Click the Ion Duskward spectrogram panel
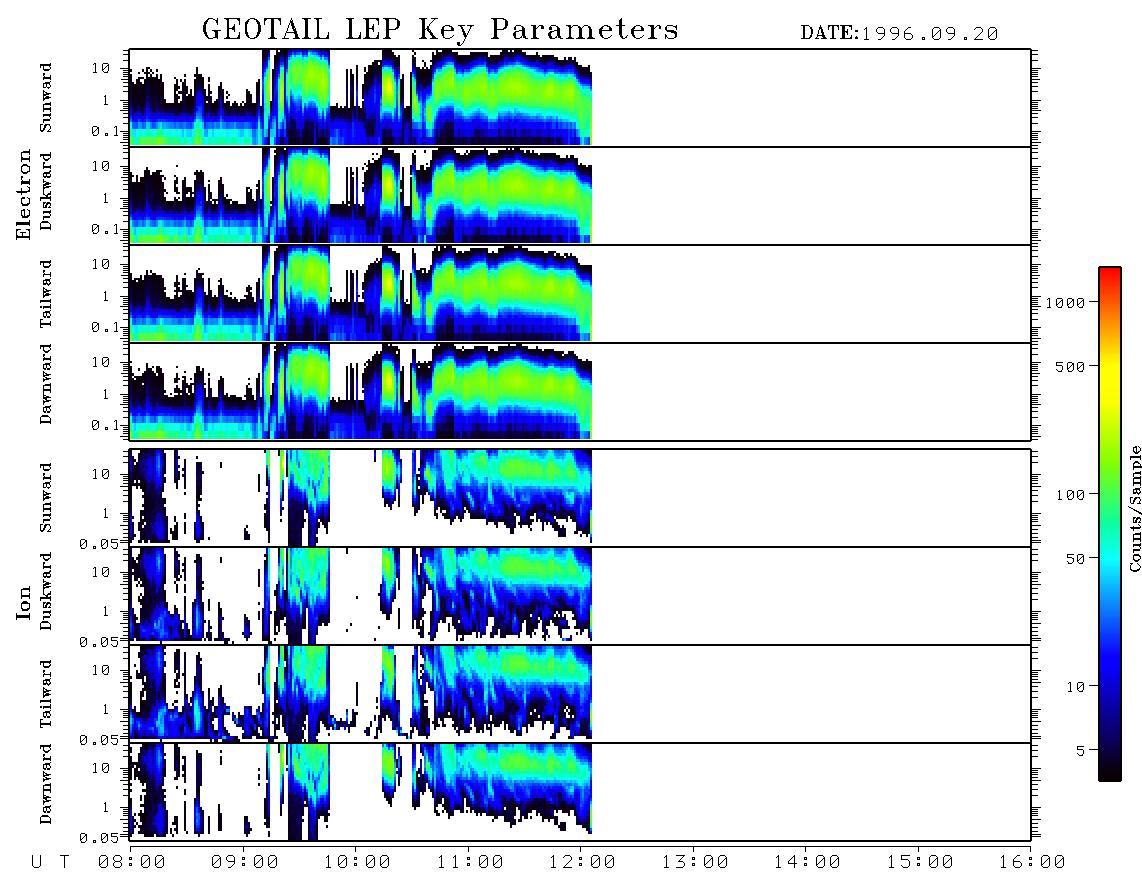 580,595
